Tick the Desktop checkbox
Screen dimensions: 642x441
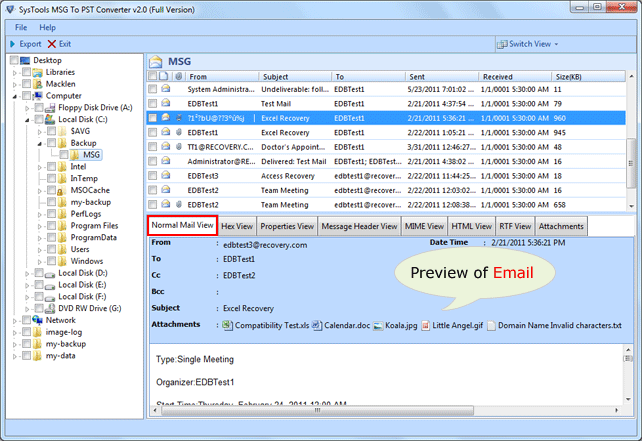coord(14,60)
